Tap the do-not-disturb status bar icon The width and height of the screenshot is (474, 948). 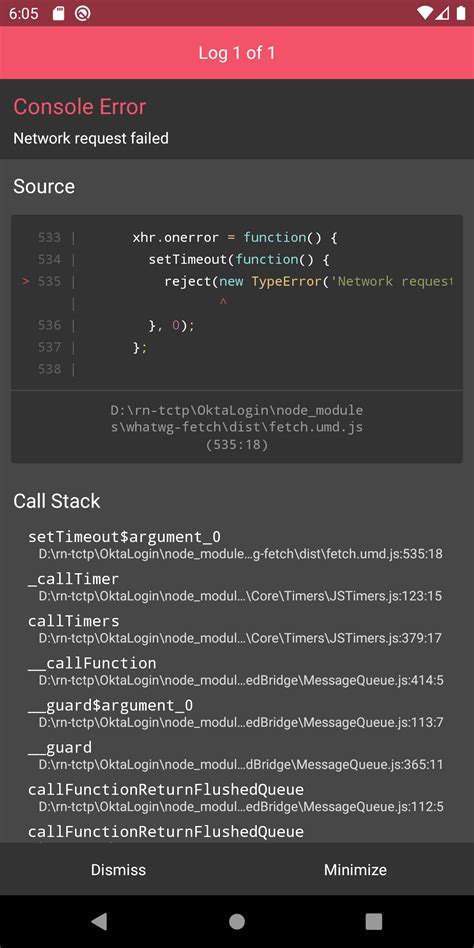[83, 13]
